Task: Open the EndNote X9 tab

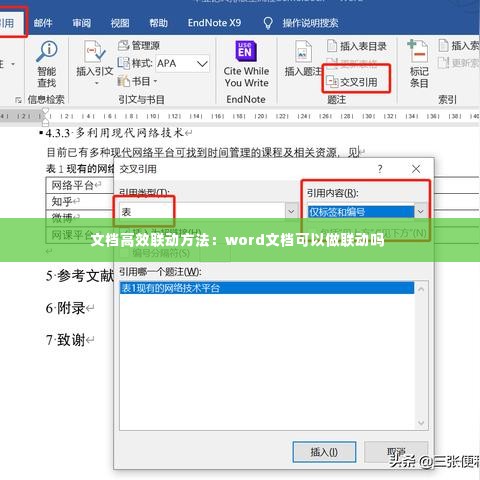Action: pyautogui.click(x=214, y=23)
